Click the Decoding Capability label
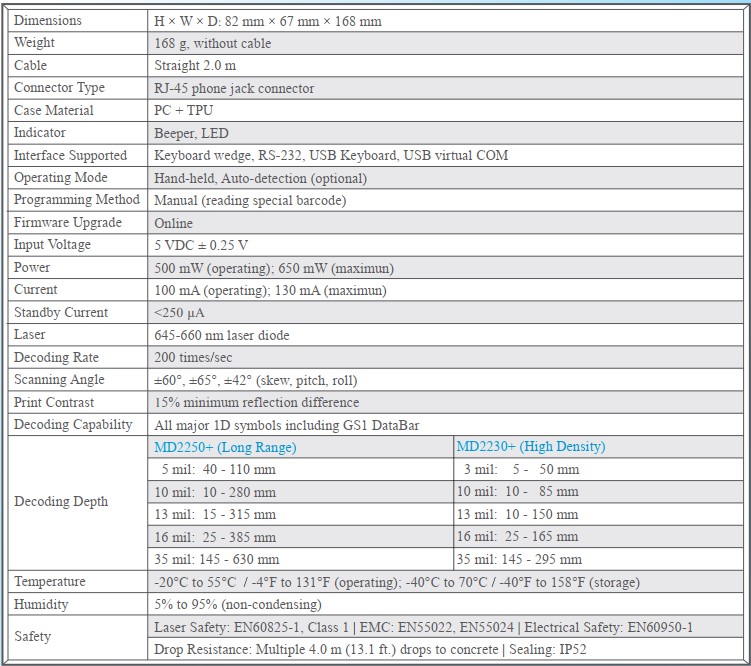The image size is (751, 666). tap(73, 424)
